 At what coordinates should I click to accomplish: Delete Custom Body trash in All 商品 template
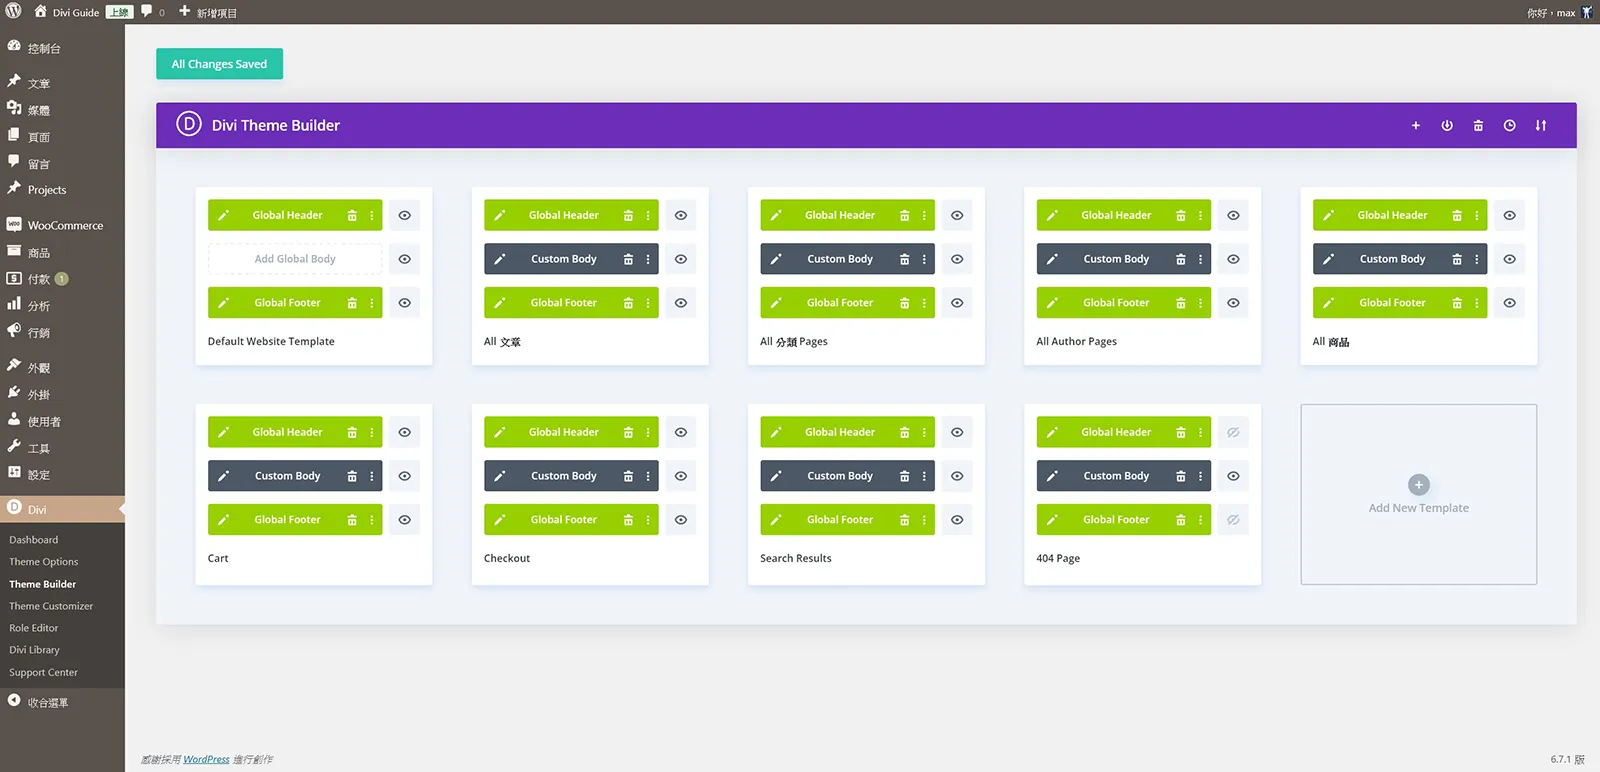pos(1457,259)
